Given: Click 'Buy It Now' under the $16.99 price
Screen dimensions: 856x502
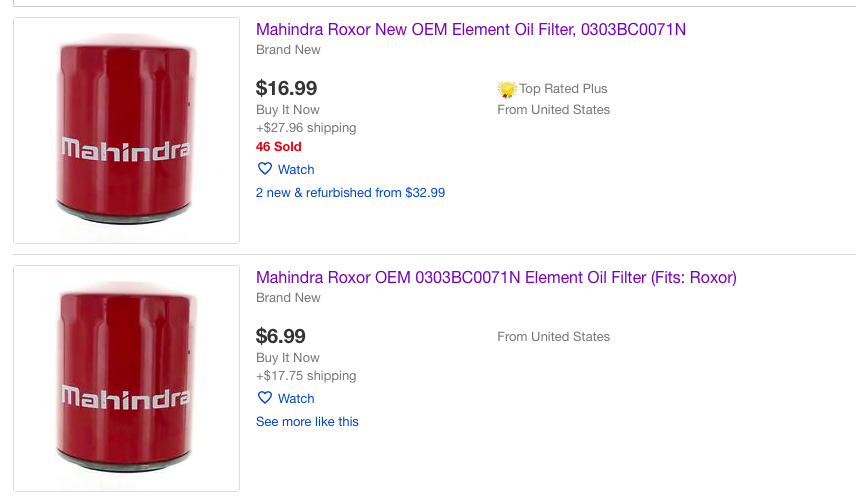Looking at the screenshot, I should (x=288, y=110).
